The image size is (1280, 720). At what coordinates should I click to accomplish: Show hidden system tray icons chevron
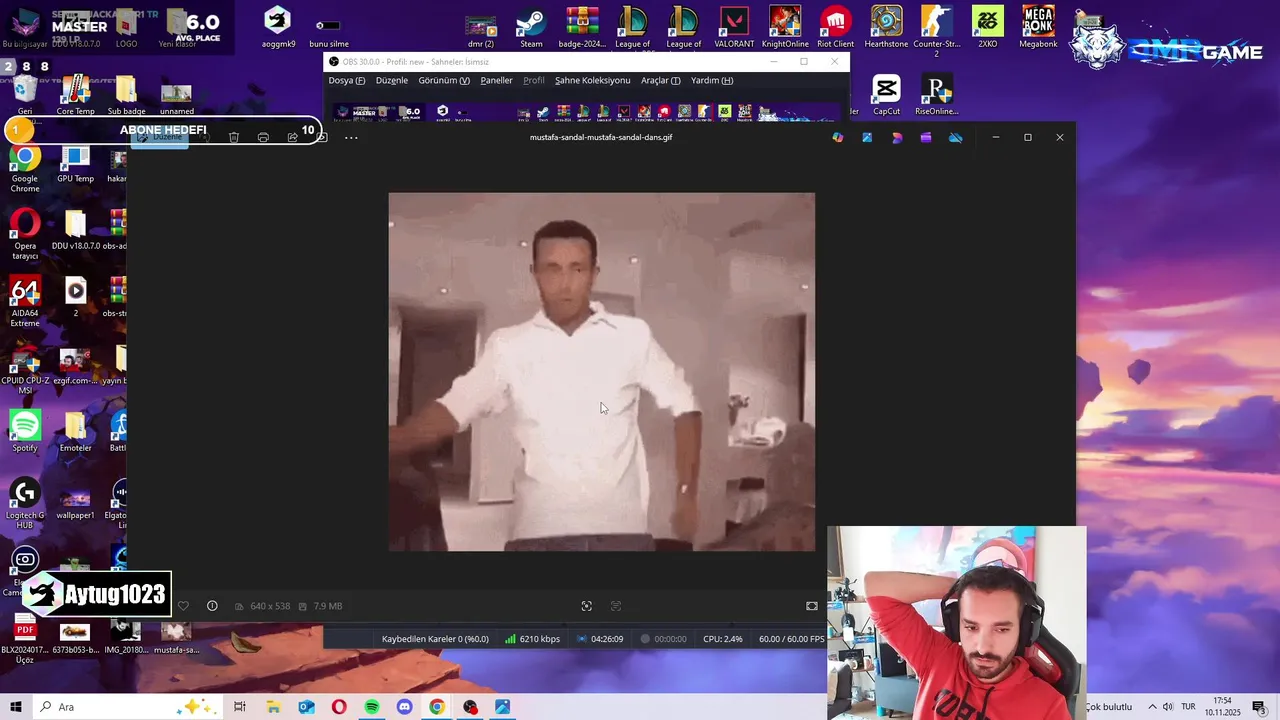pyautogui.click(x=1152, y=707)
